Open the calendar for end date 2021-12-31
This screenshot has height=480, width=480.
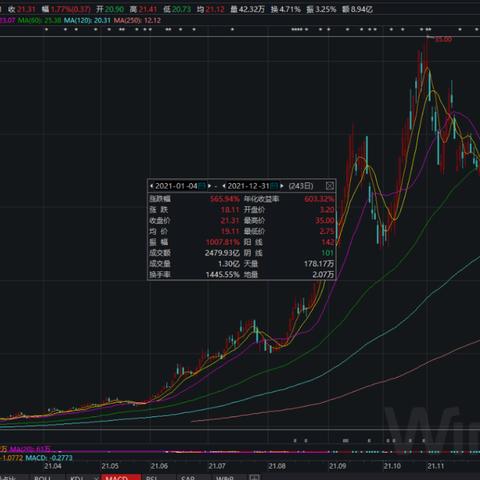[x=274, y=186]
